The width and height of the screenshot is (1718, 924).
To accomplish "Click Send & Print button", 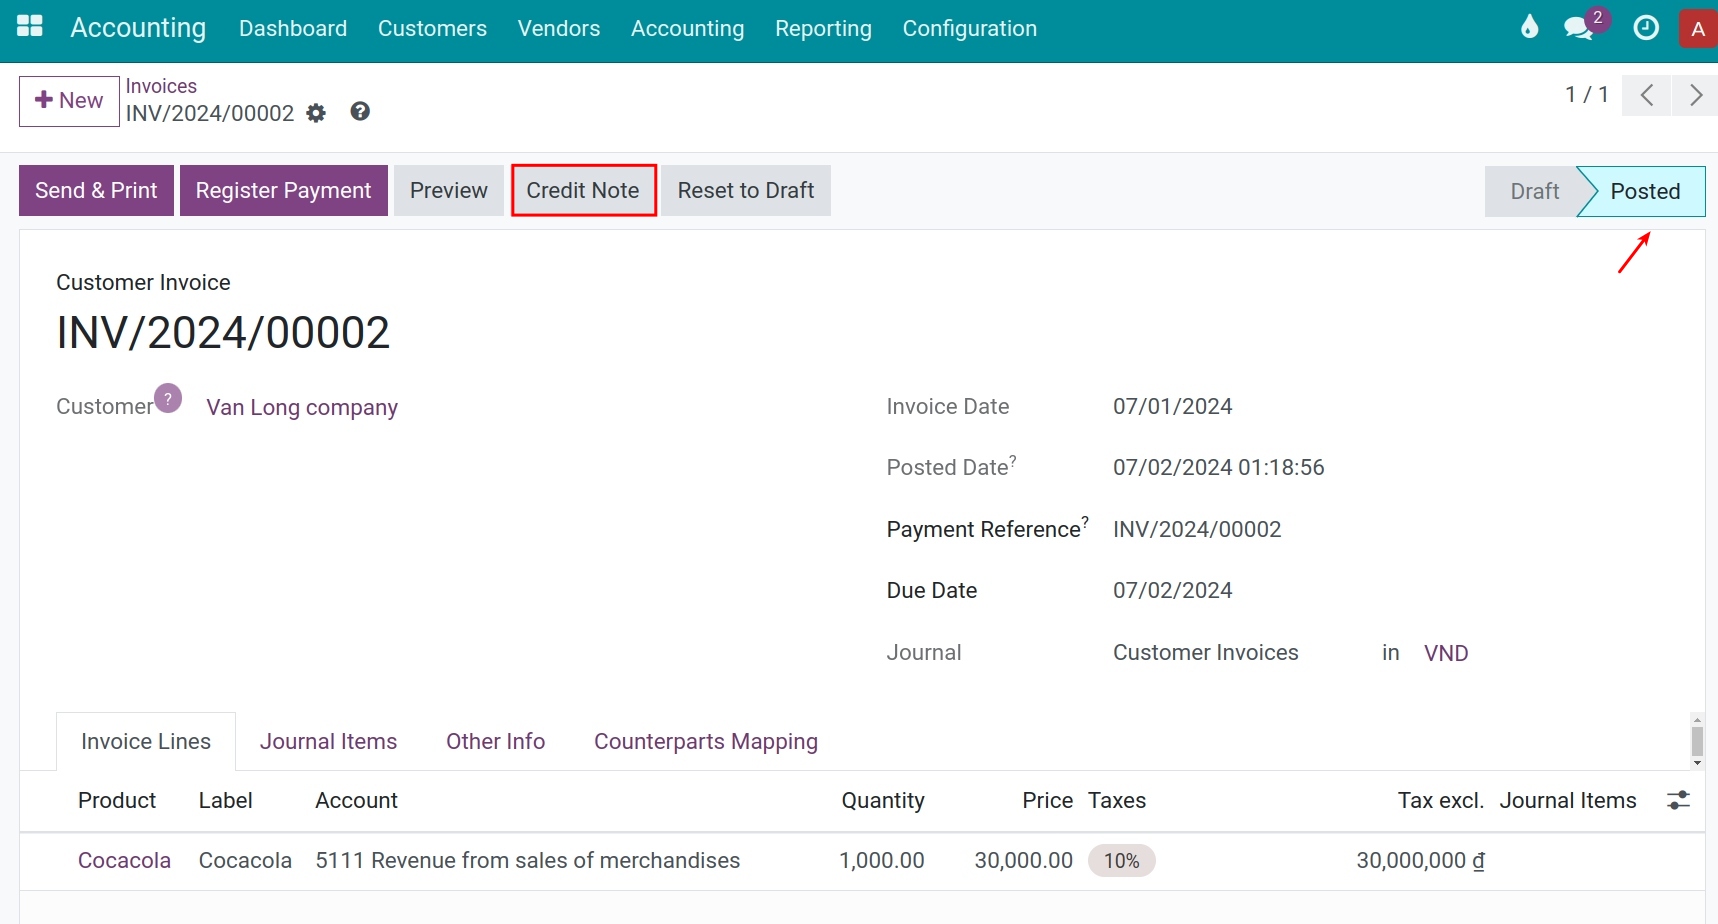I will (x=96, y=190).
